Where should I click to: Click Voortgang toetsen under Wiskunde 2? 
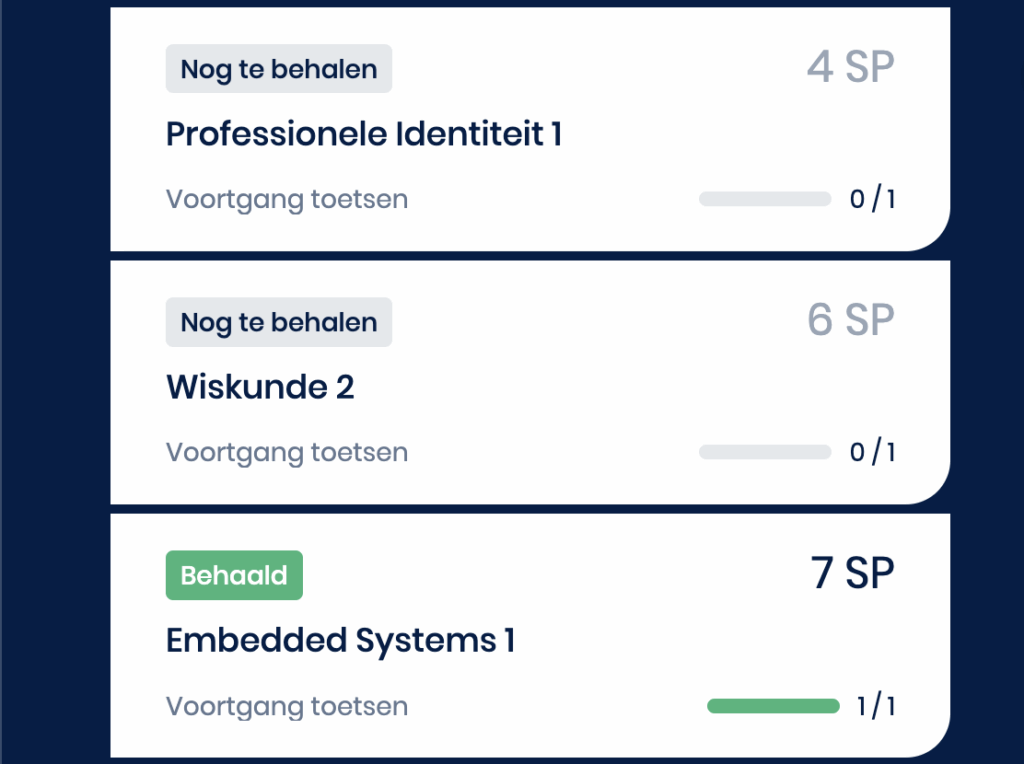(x=287, y=452)
